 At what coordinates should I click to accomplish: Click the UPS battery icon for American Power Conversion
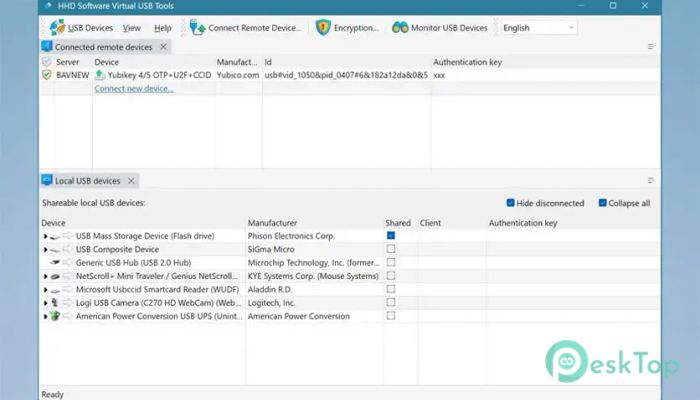(55, 316)
